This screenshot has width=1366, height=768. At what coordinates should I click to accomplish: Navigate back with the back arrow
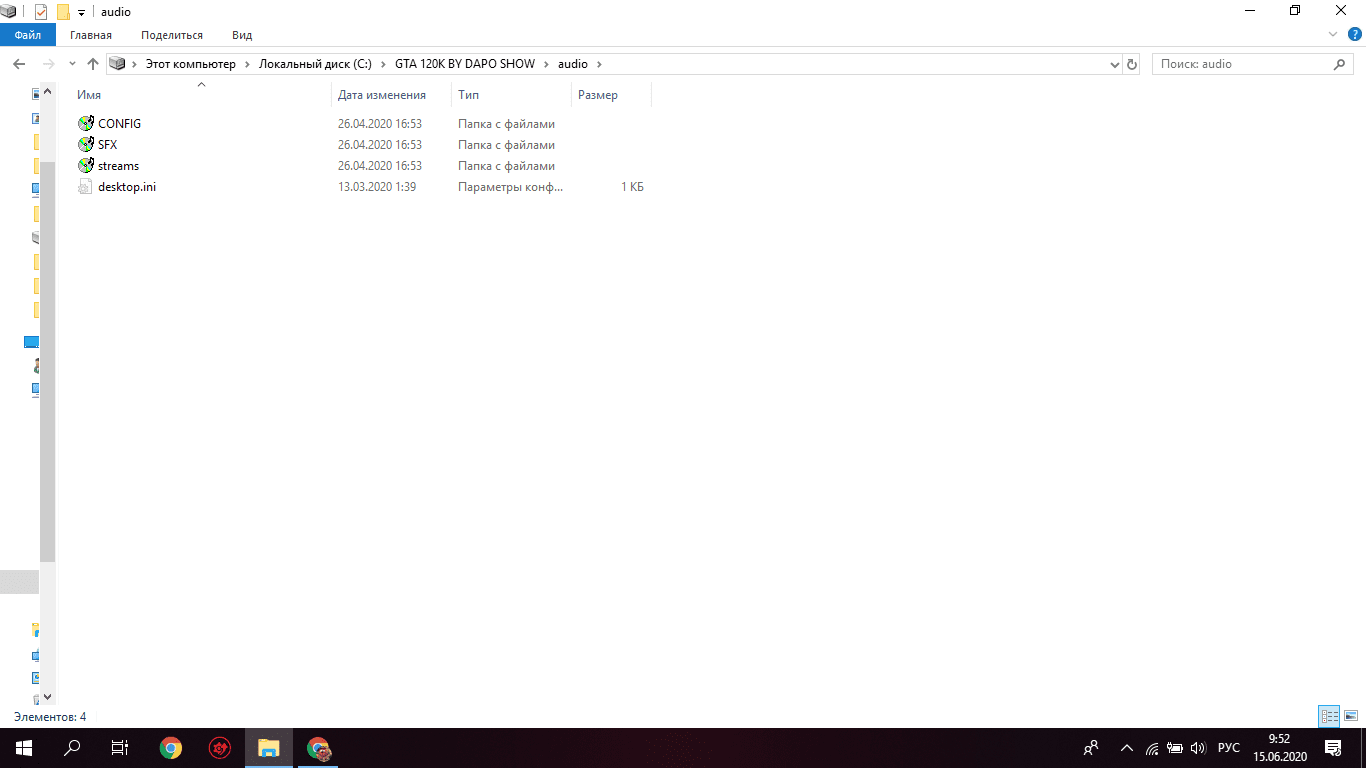pos(19,64)
